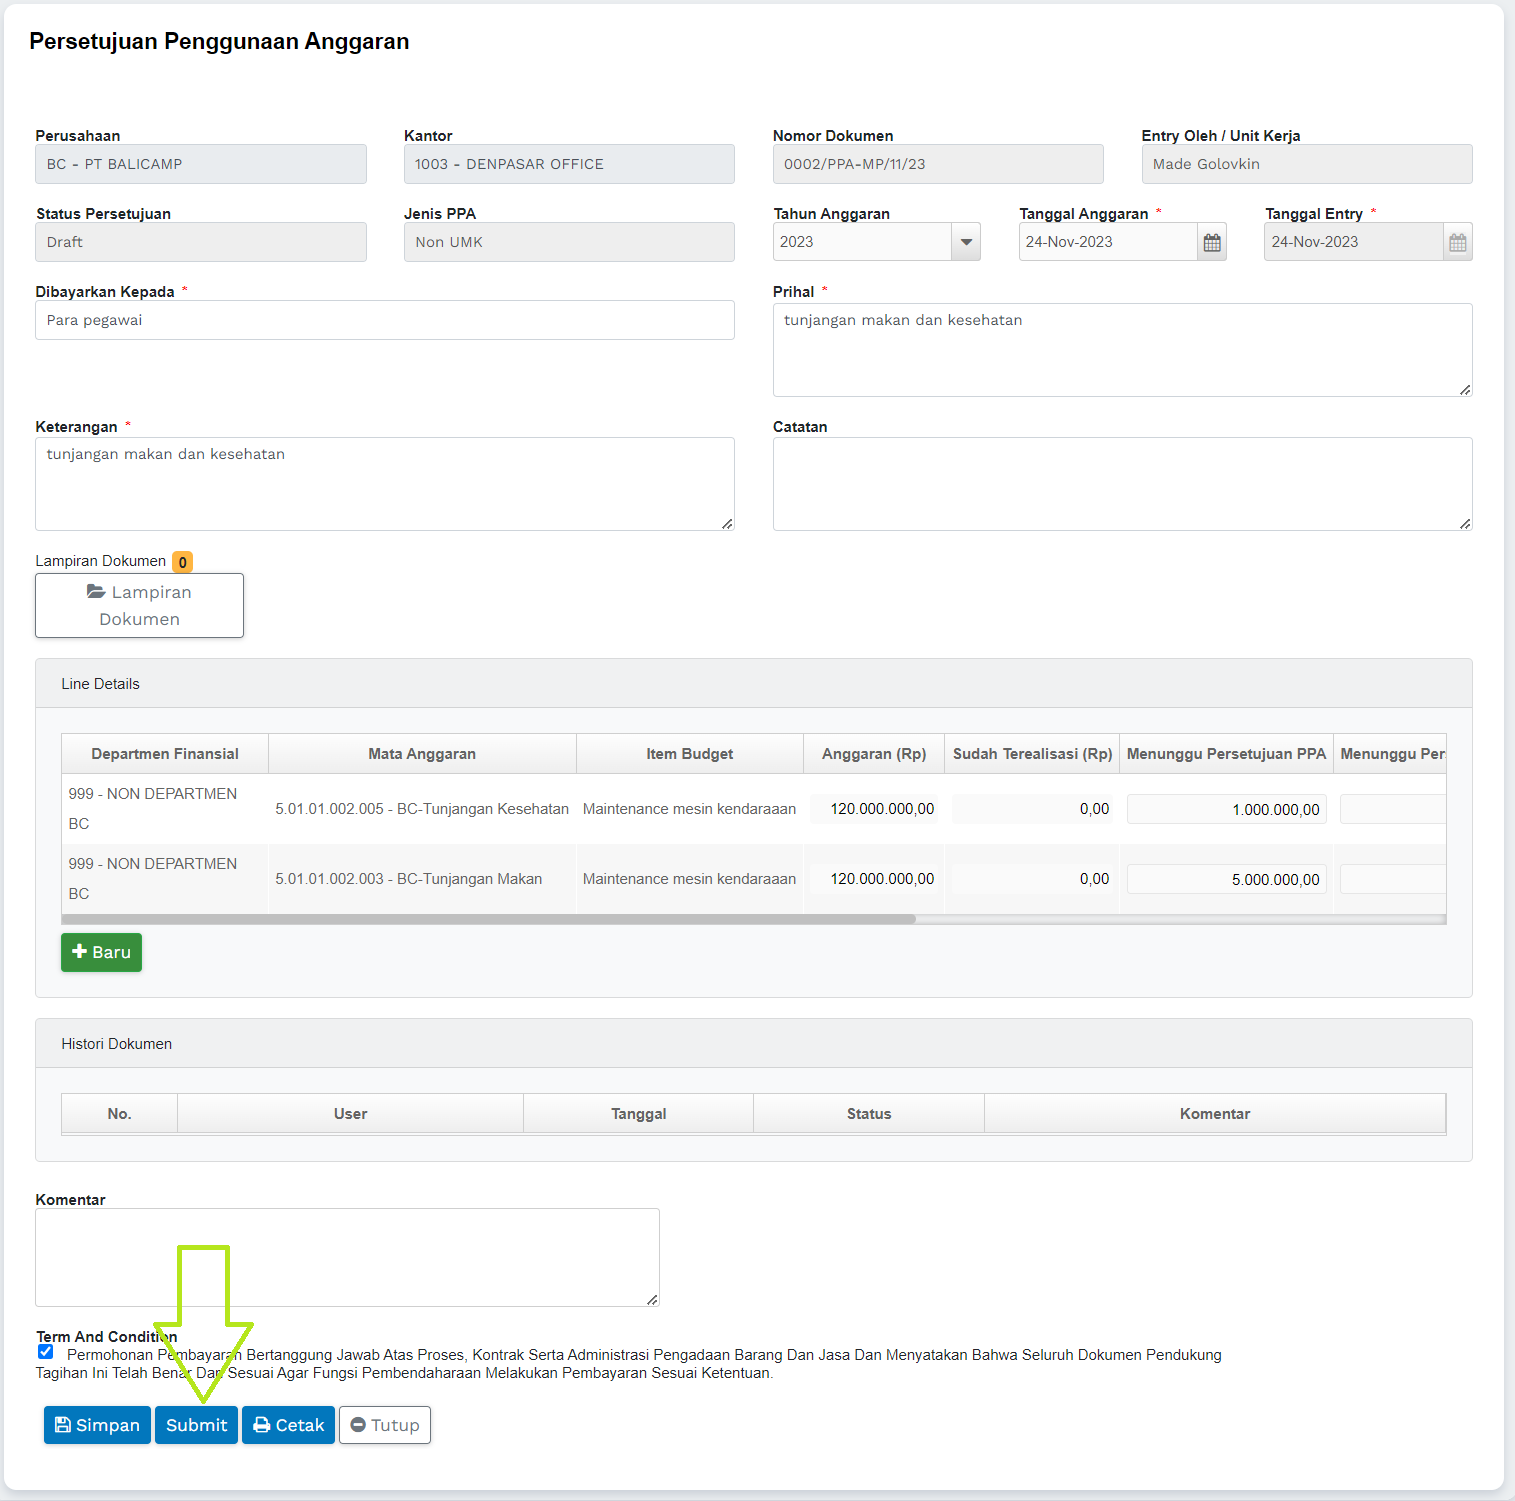Expand the Tahun Anggaran dropdown
The width and height of the screenshot is (1515, 1501).
click(965, 242)
